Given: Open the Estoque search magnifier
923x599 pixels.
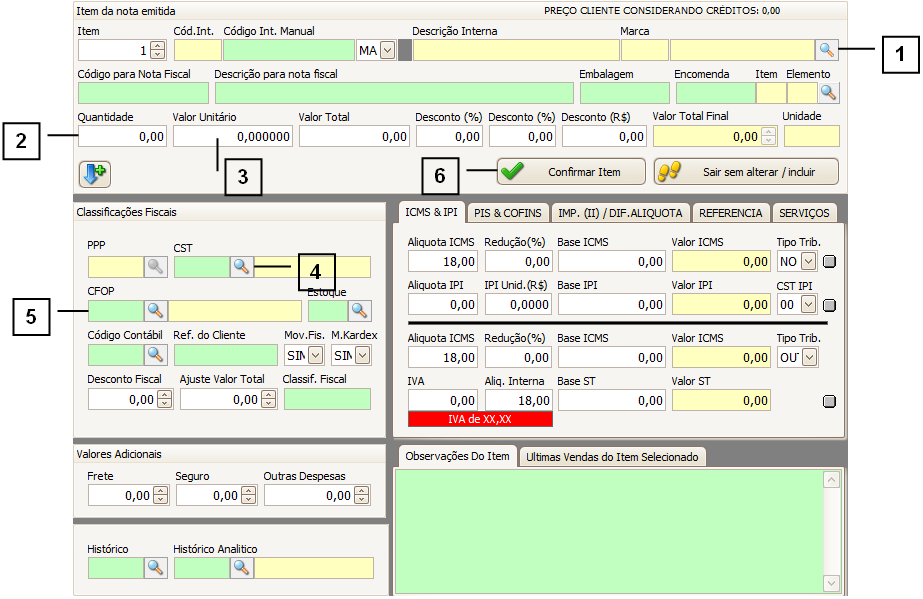Looking at the screenshot, I should pyautogui.click(x=359, y=310).
